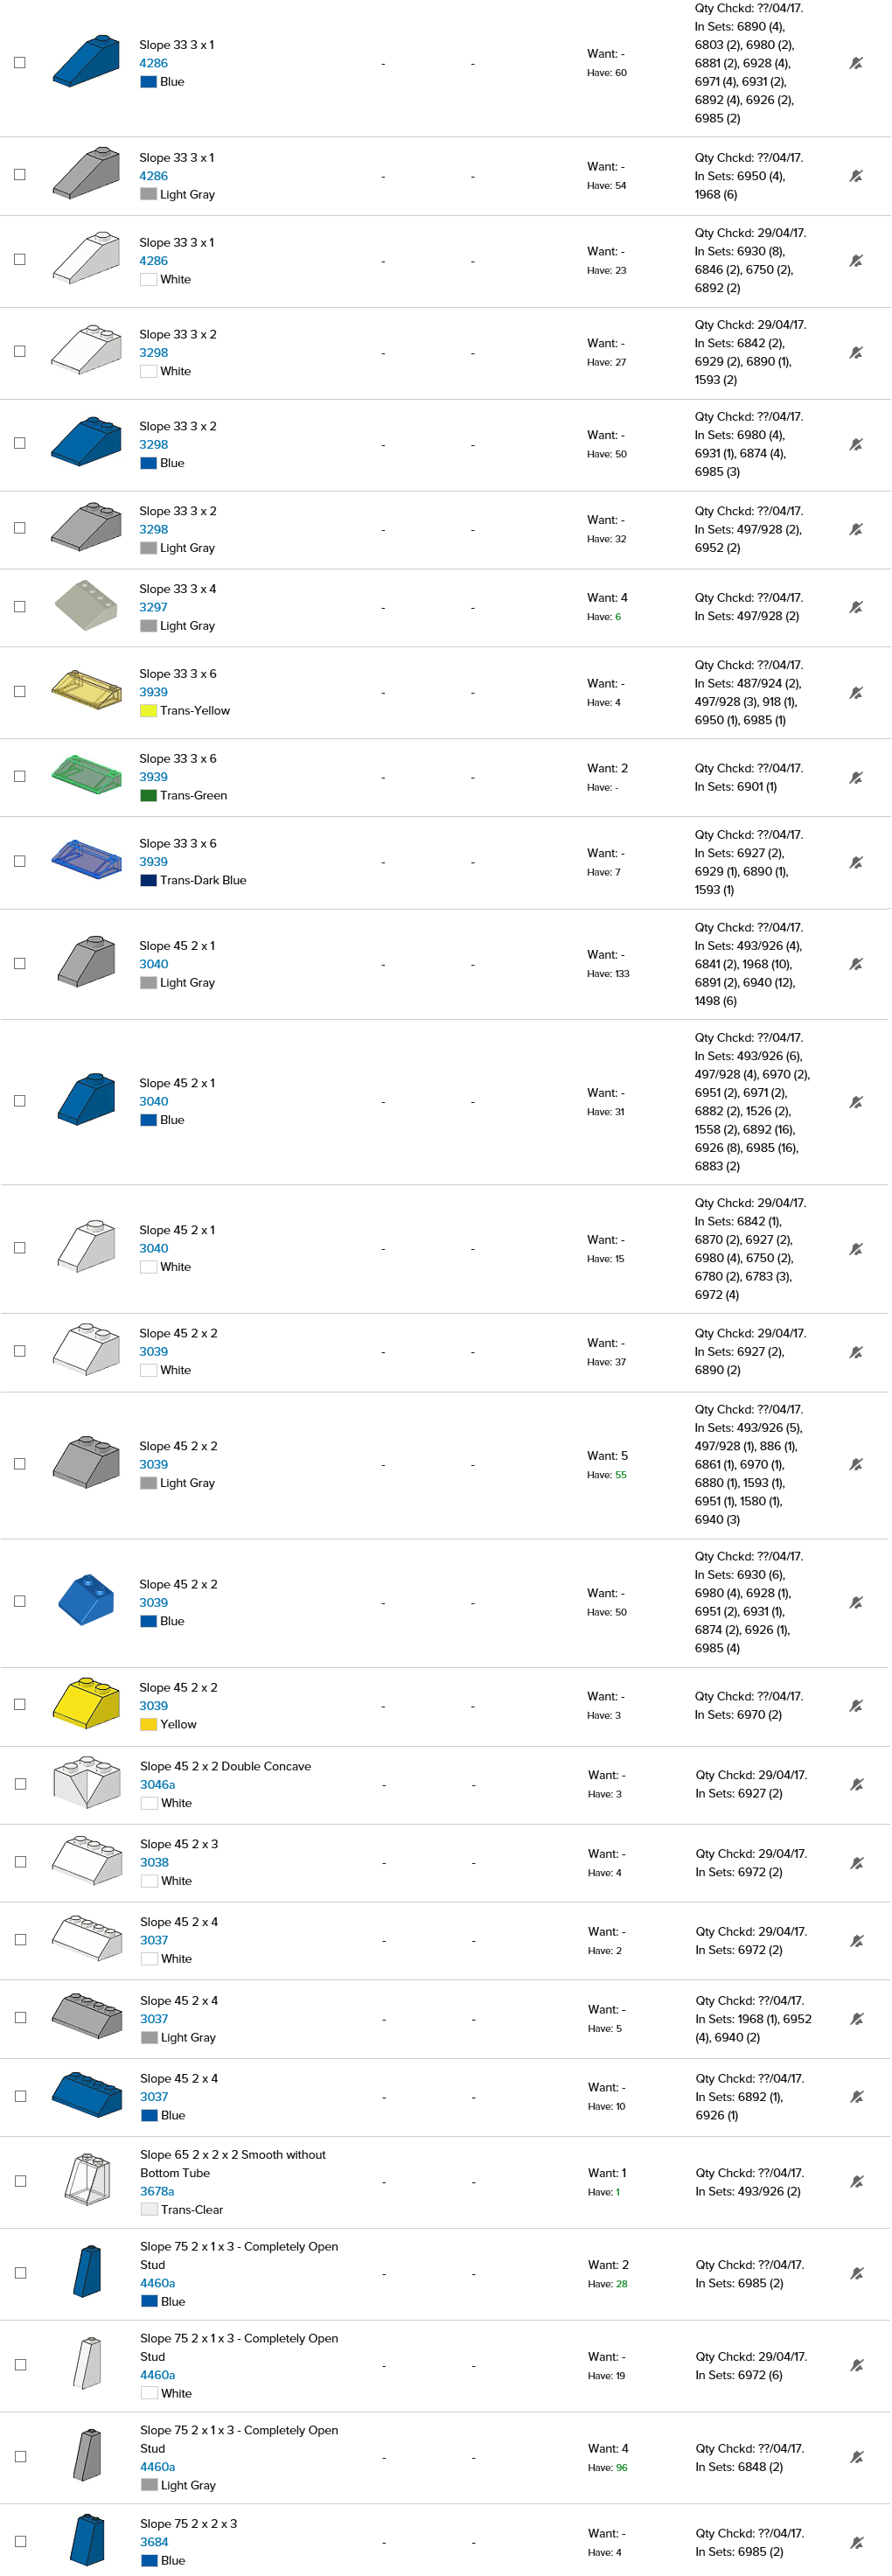Tick checkbox for Light Gray Slope 45 2x1
This screenshot has width=892, height=2576.
pyautogui.click(x=20, y=964)
